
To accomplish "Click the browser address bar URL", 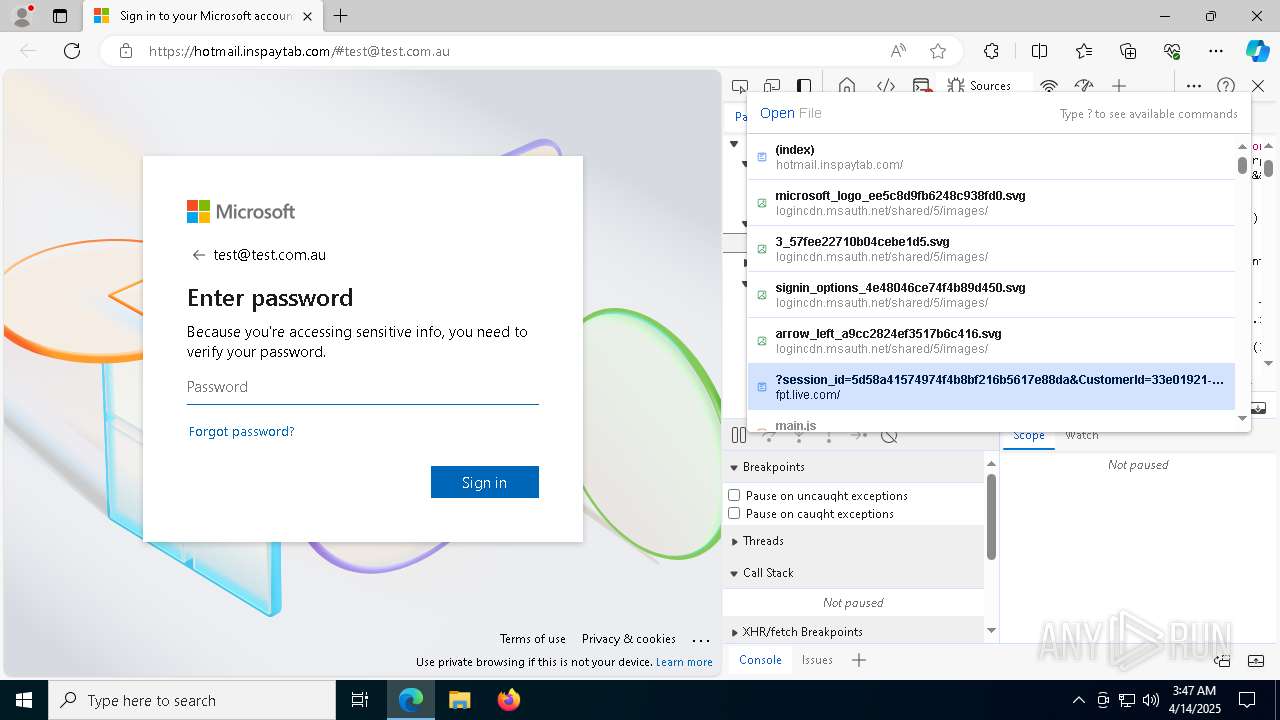I will (x=299, y=51).
